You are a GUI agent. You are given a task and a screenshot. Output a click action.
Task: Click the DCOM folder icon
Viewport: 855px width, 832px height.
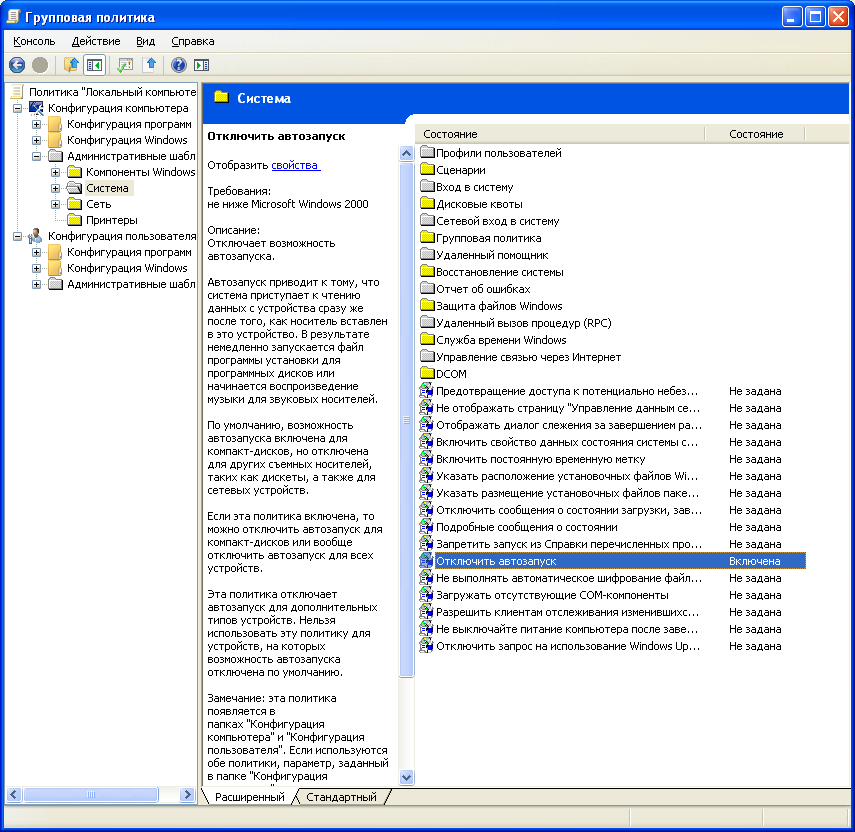coord(427,373)
